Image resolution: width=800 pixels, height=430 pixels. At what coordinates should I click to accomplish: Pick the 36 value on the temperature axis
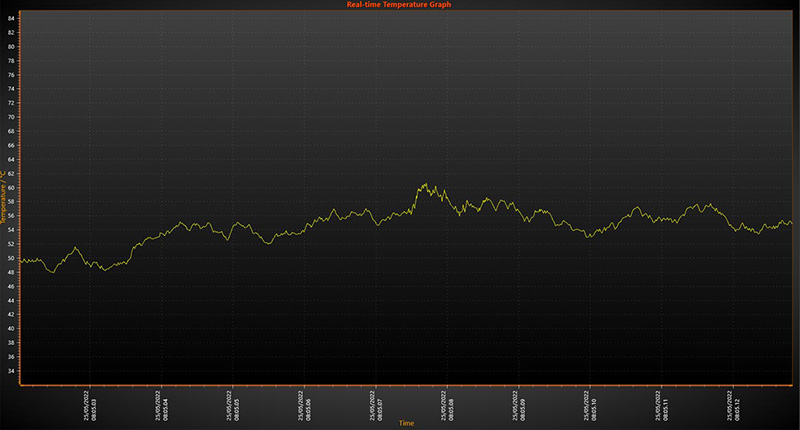coord(11,357)
